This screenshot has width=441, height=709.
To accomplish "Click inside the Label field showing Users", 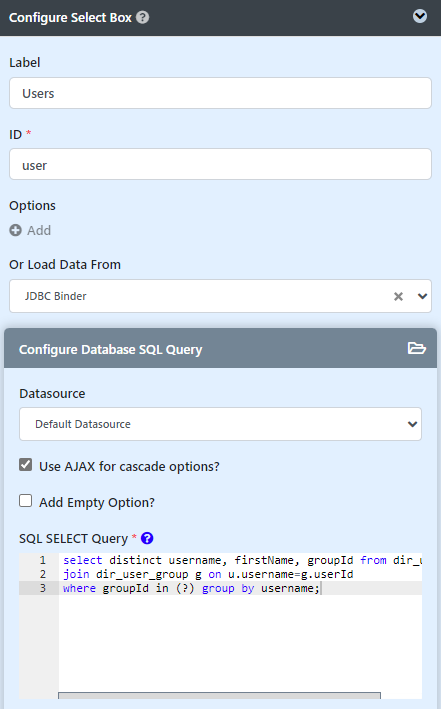I will [220, 93].
